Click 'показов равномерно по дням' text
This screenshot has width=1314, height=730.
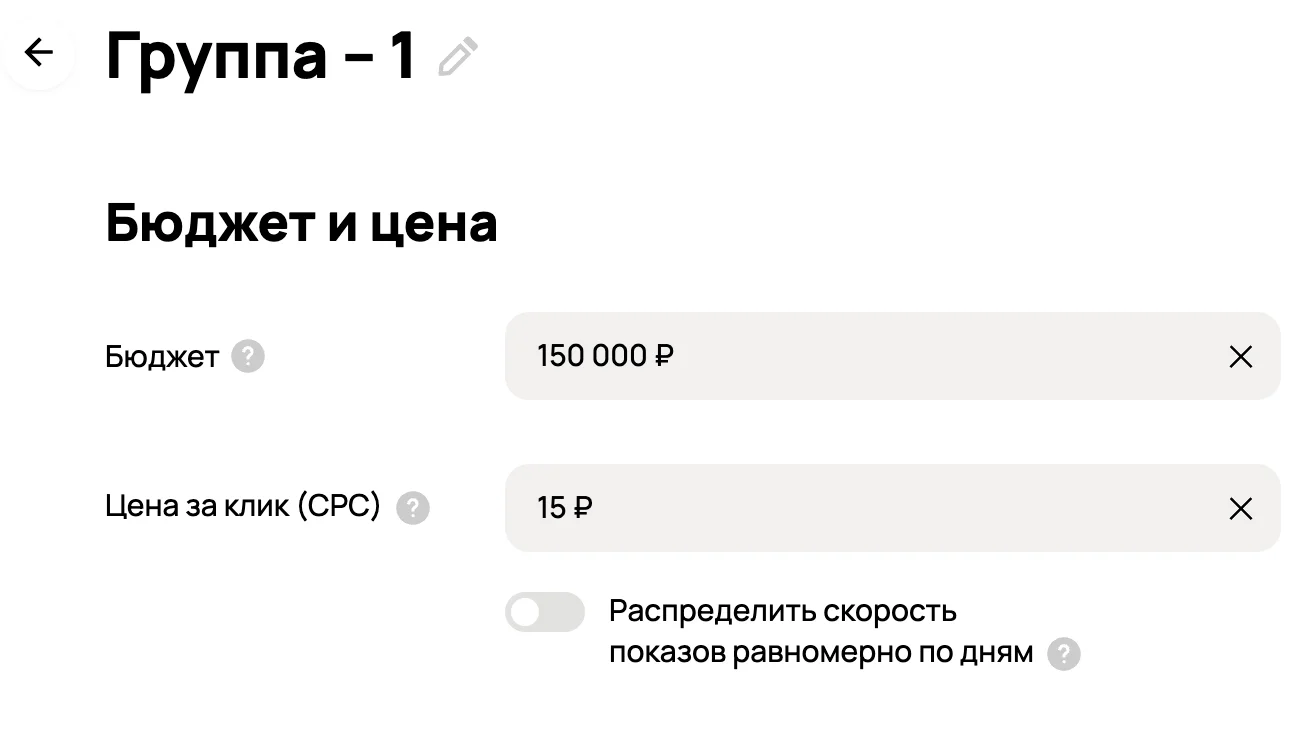point(820,653)
